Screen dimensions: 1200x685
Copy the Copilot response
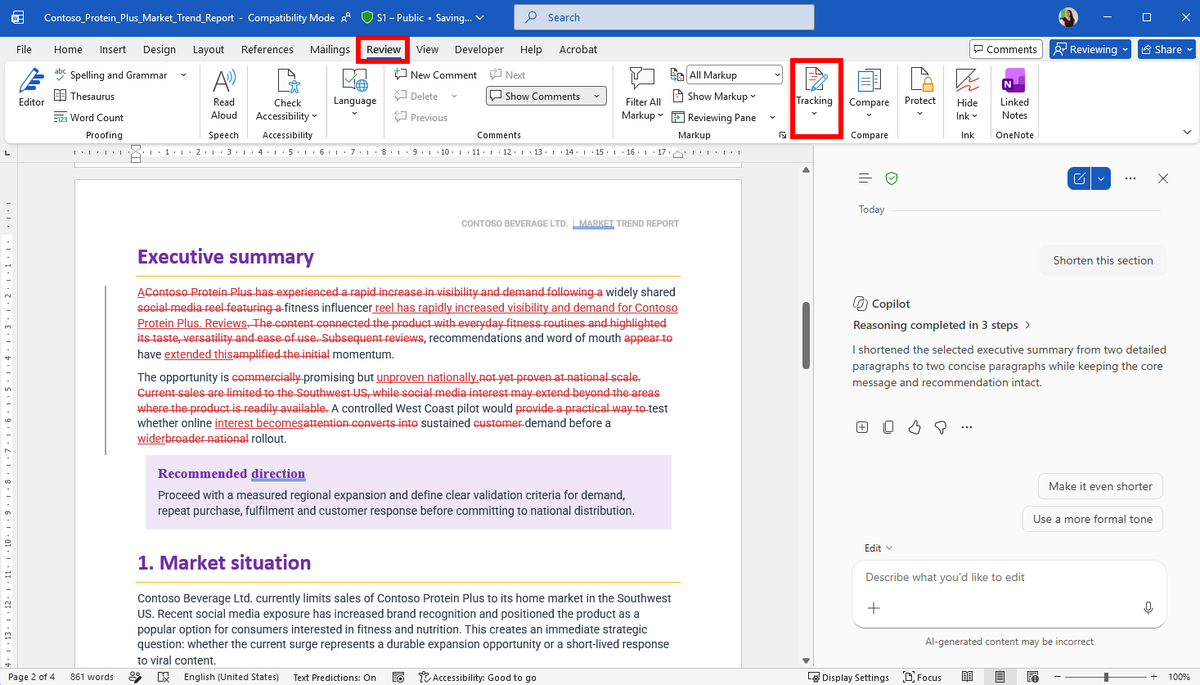[x=888, y=427]
